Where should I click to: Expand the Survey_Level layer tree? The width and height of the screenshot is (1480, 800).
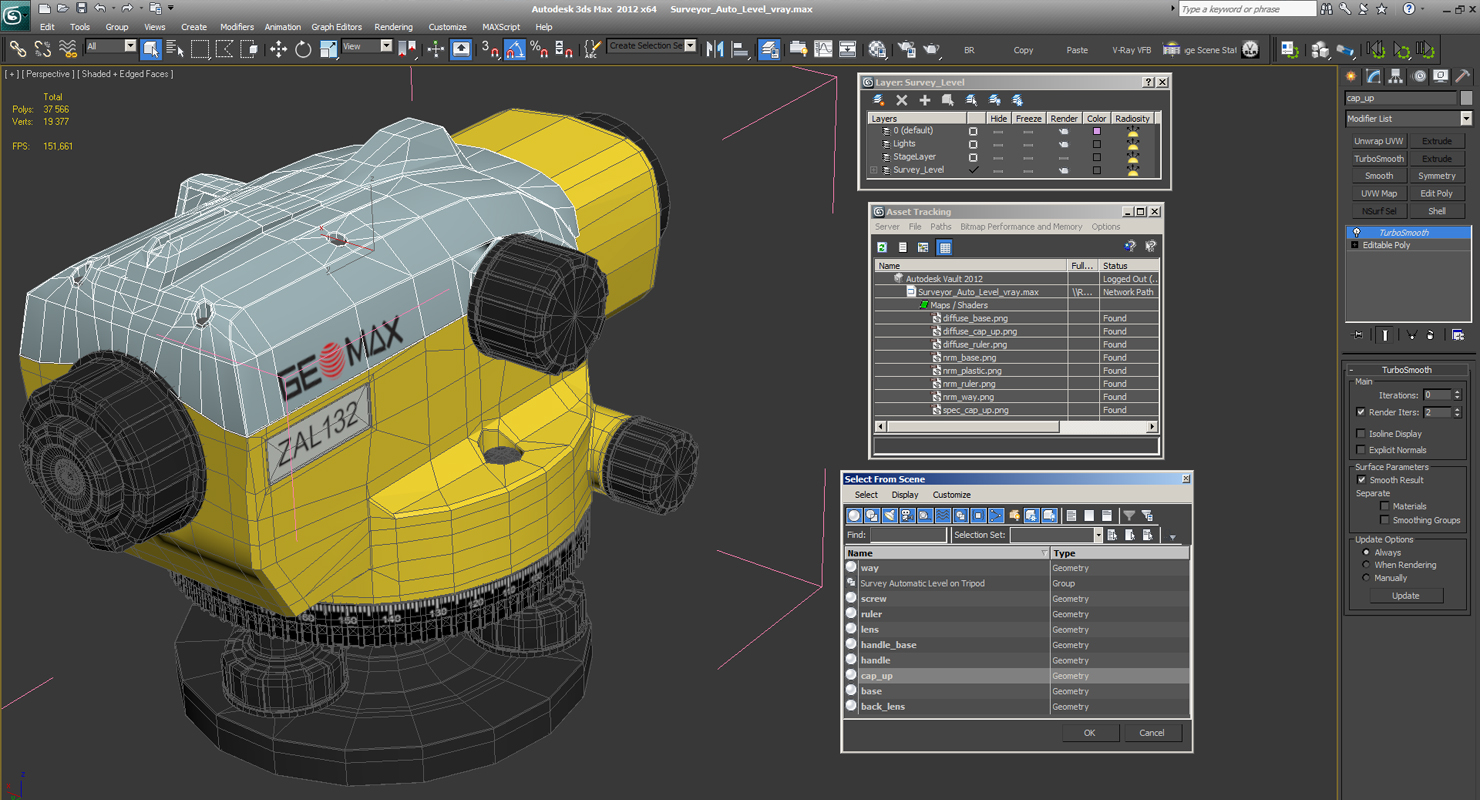pyautogui.click(x=874, y=170)
